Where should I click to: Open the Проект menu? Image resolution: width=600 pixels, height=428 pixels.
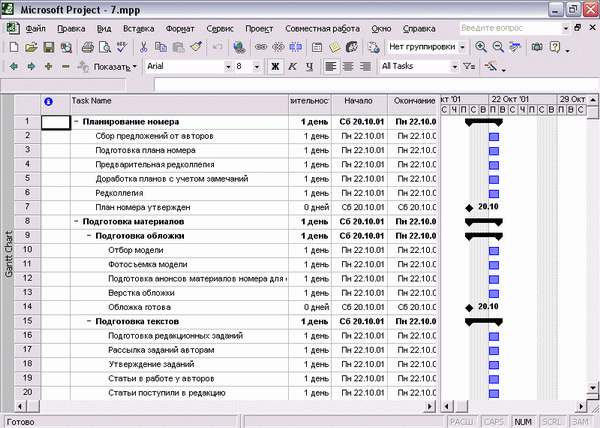(259, 29)
